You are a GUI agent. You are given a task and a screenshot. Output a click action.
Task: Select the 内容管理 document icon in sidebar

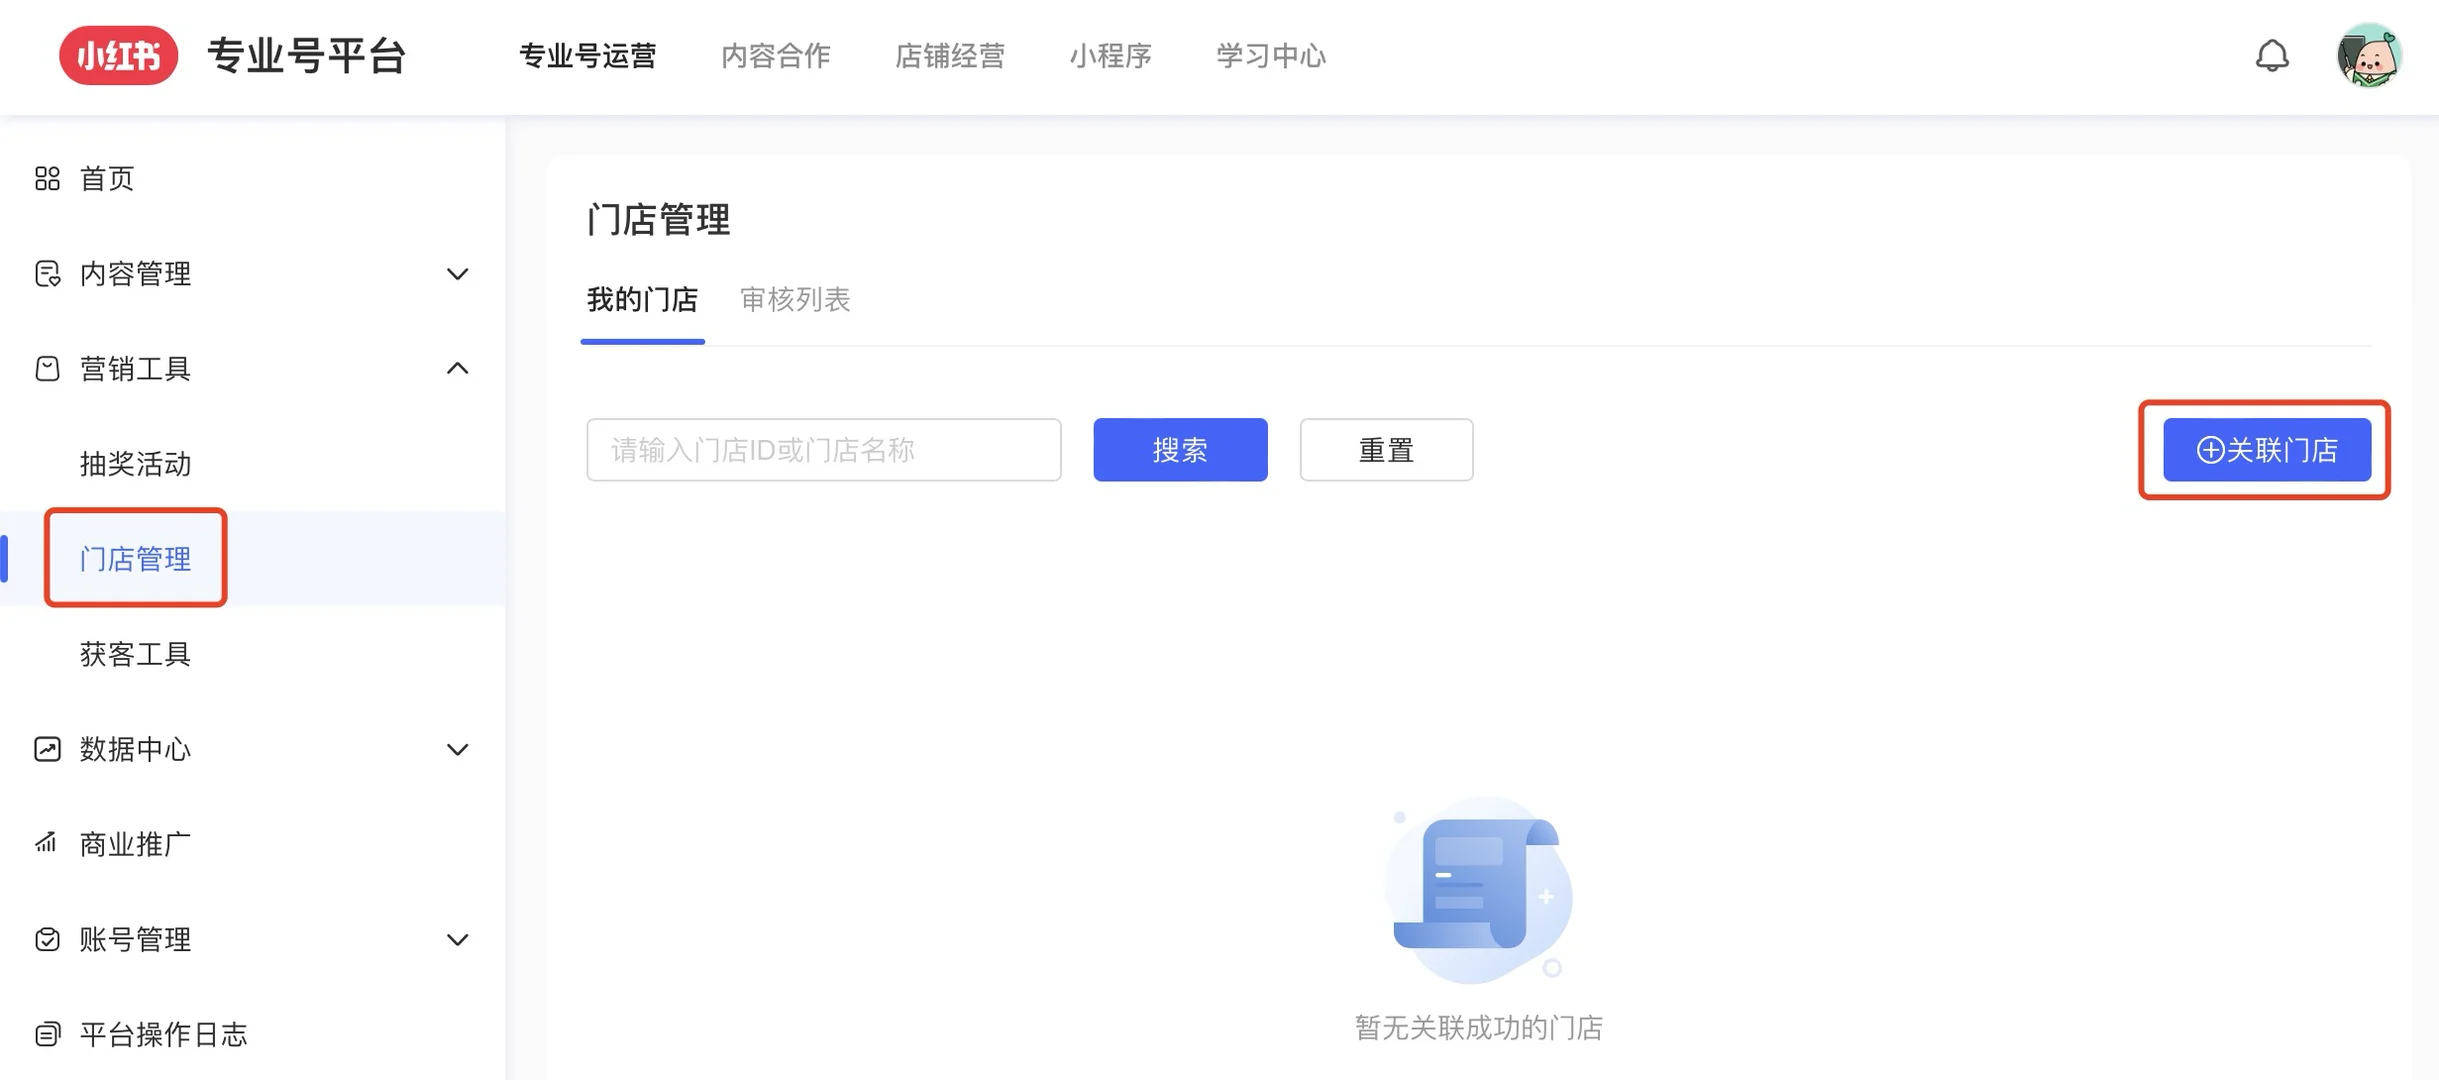47,274
